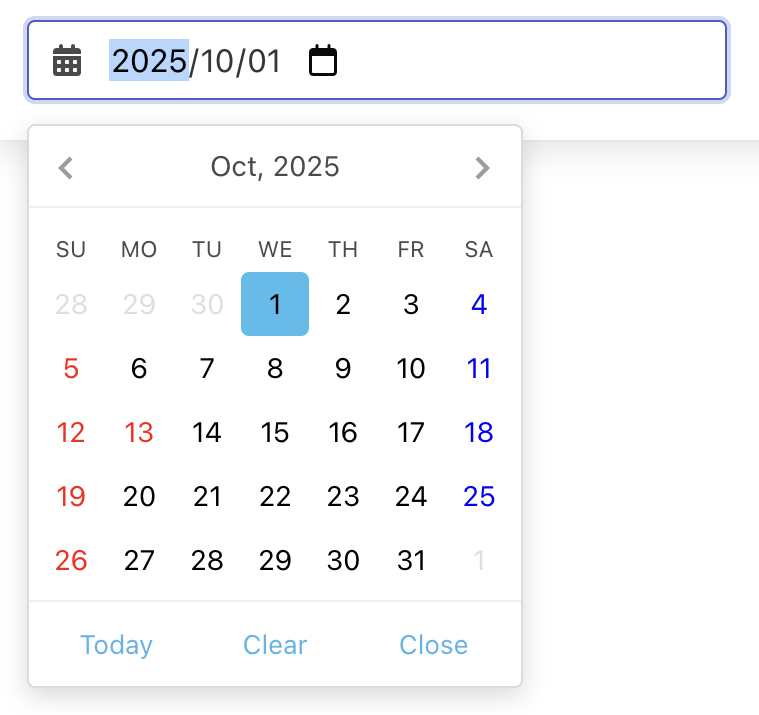Click greyed-out September 28 date
This screenshot has height=715, width=759.
point(71,305)
